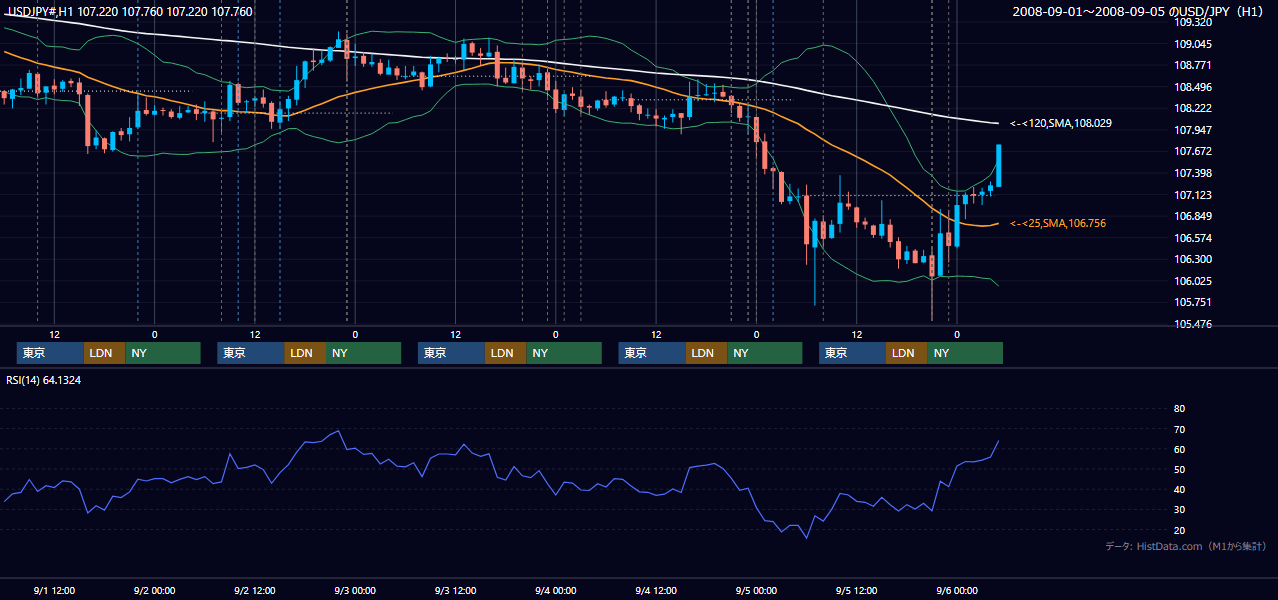Select the 9/5 00:00 date label
The width and height of the screenshot is (1278, 600).
pos(756,590)
